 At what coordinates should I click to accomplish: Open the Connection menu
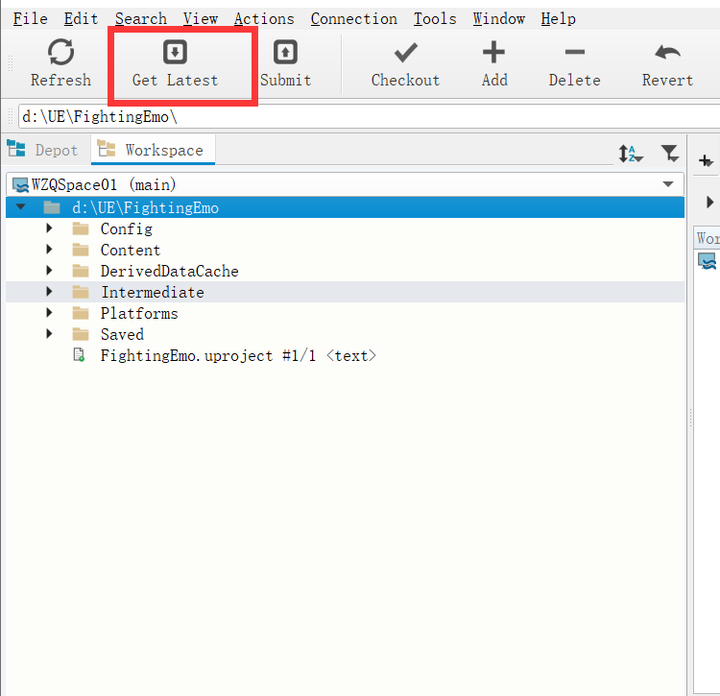354,19
